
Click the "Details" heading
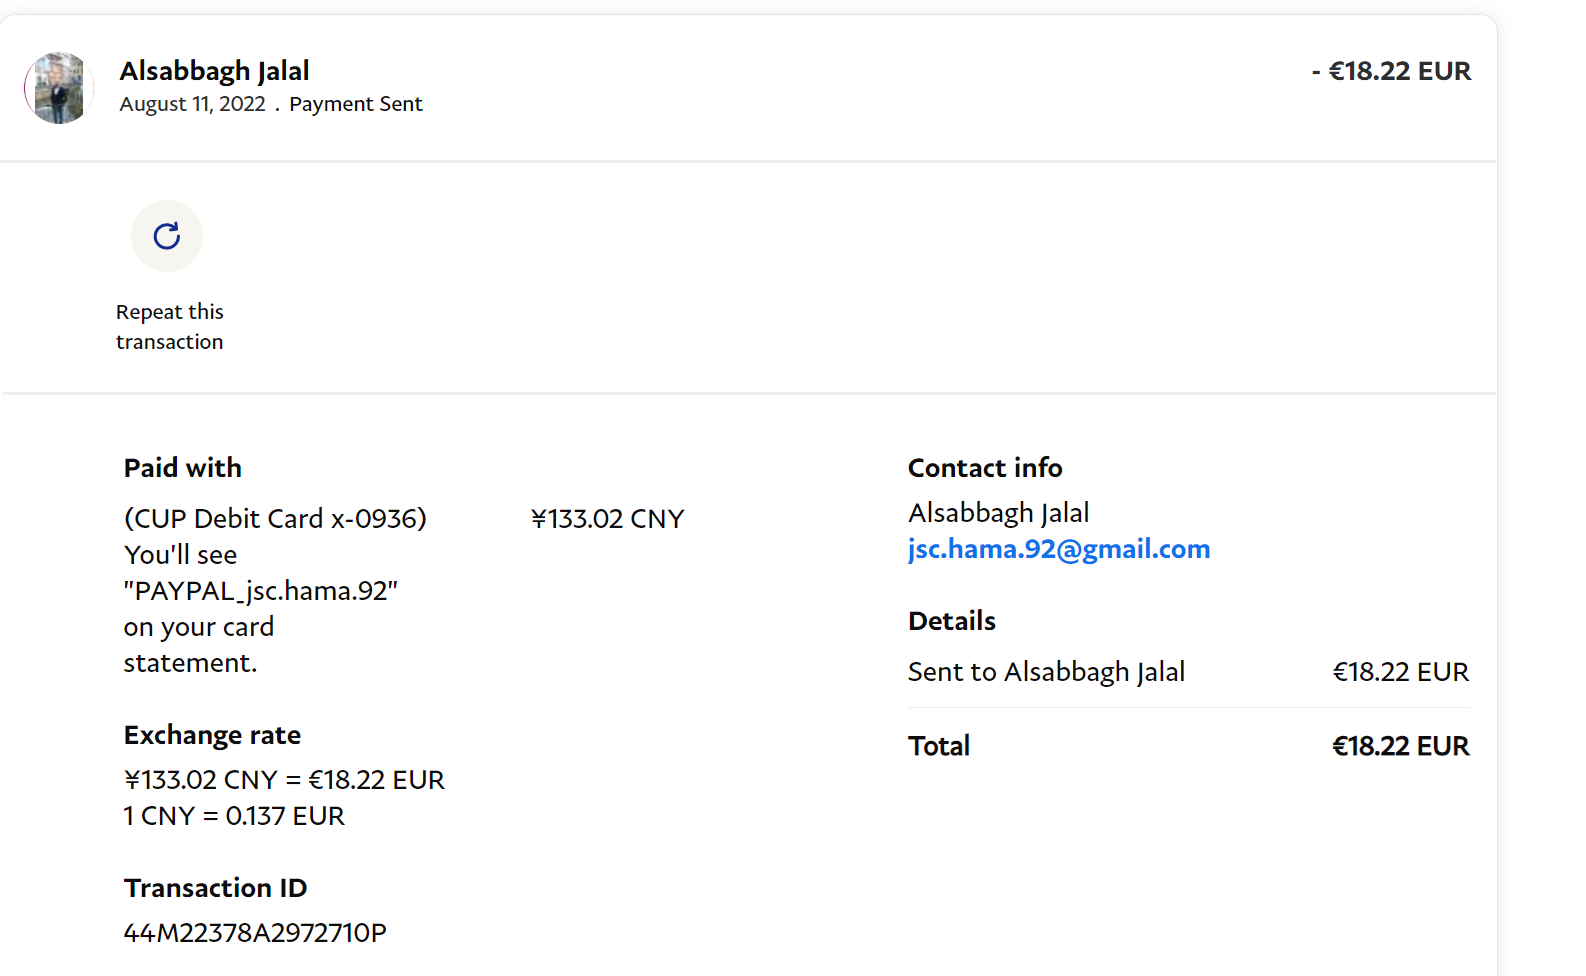951,621
